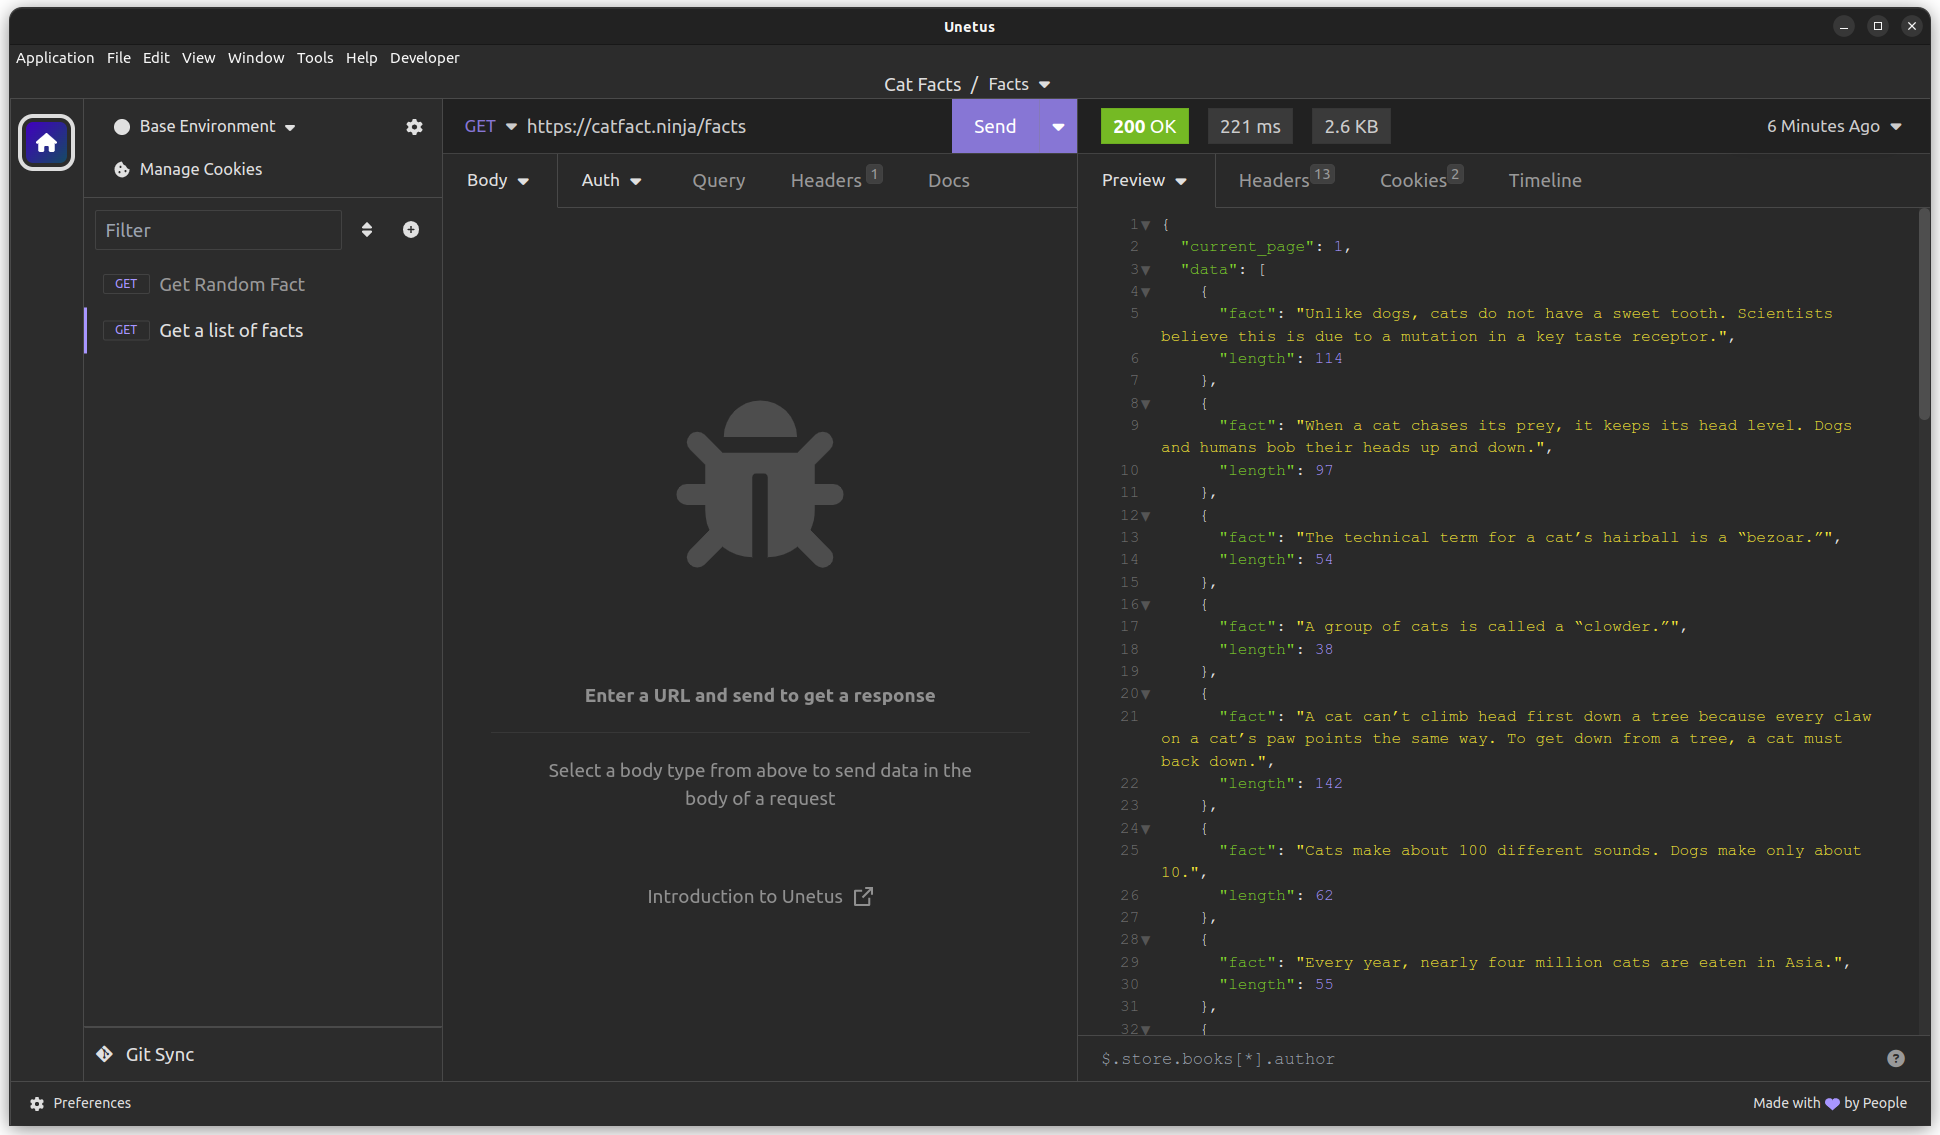Collapse fold arrow on line 28
This screenshot has height=1135, width=1940.
point(1146,940)
